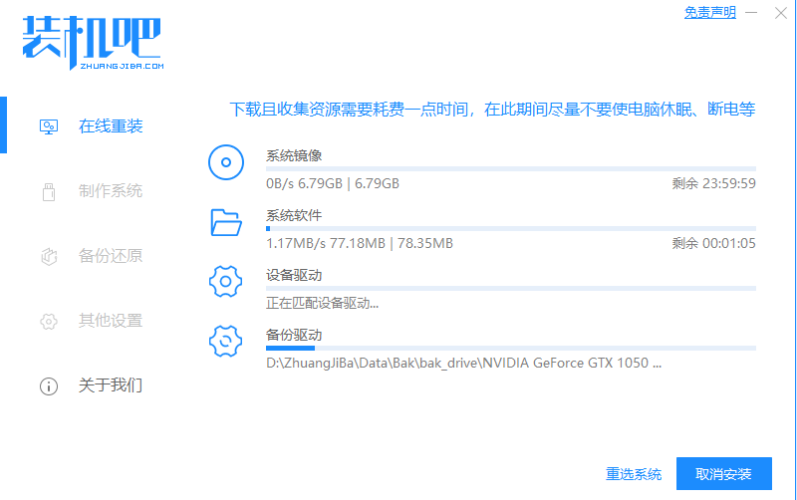Click the monitor icon beside 在线重装
The width and height of the screenshot is (797, 500).
coord(47,127)
